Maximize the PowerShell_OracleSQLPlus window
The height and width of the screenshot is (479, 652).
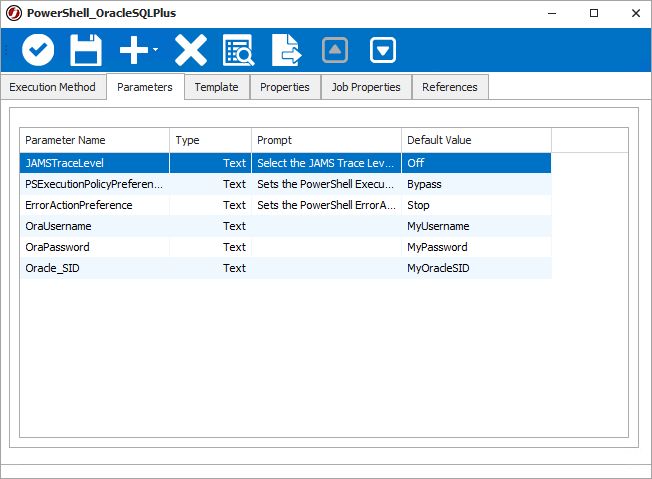(x=594, y=13)
